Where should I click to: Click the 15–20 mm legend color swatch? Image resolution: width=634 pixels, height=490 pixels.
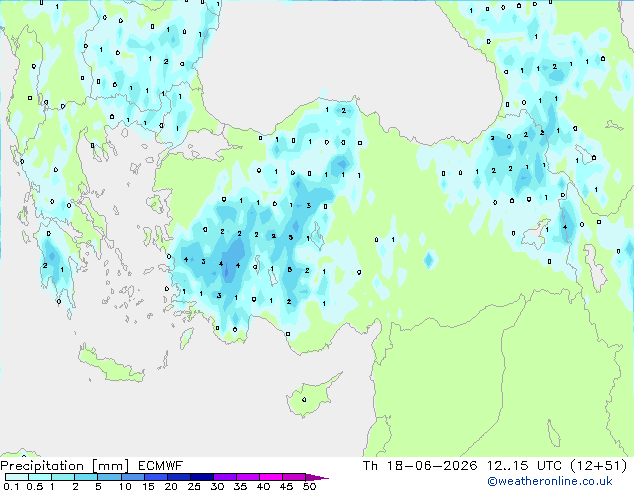[155, 477]
